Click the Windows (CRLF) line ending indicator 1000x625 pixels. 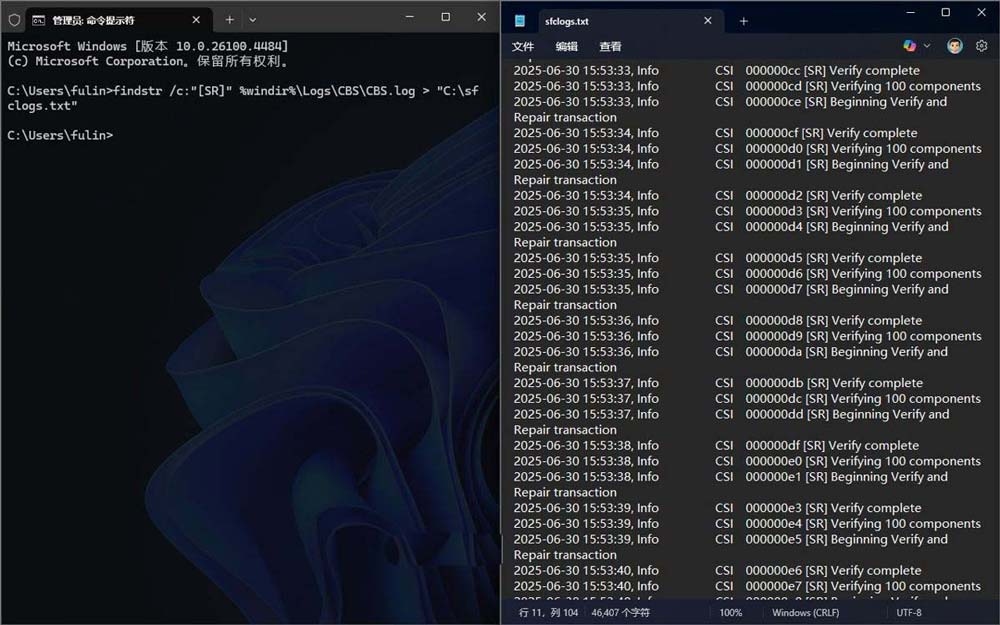click(805, 612)
